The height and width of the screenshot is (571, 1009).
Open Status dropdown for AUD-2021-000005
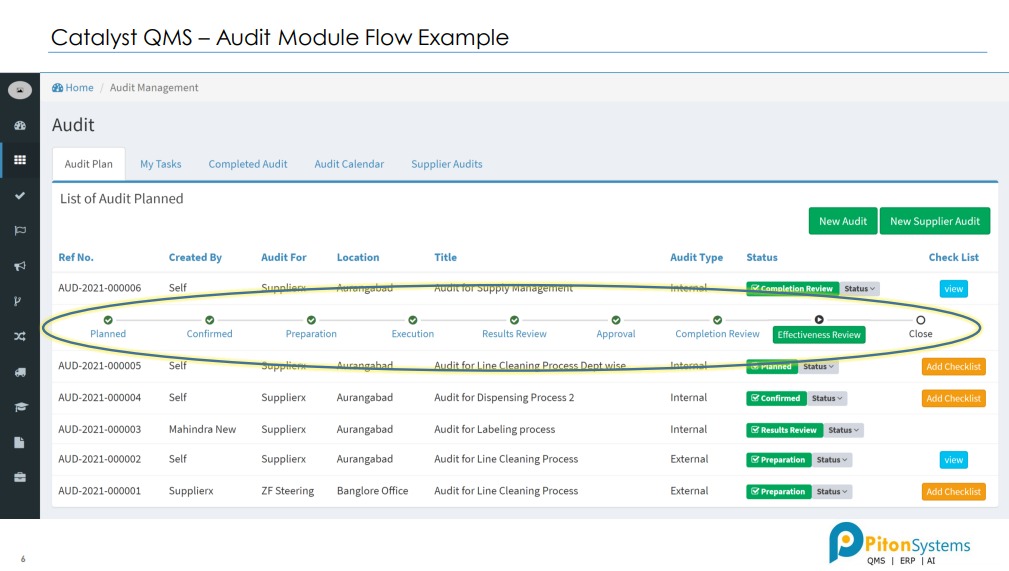pyautogui.click(x=819, y=366)
